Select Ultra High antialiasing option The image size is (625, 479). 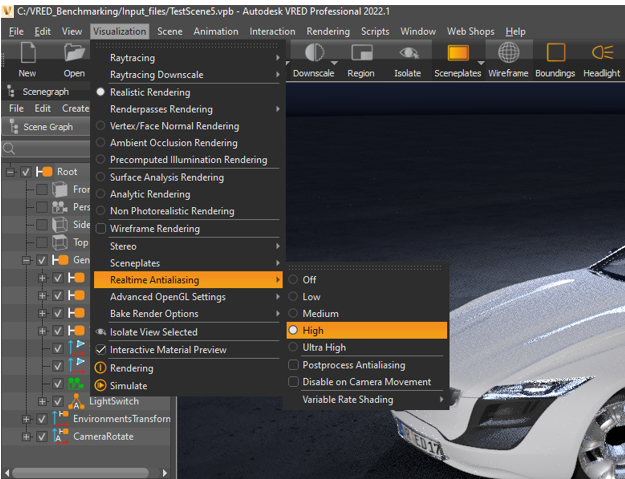(x=324, y=347)
